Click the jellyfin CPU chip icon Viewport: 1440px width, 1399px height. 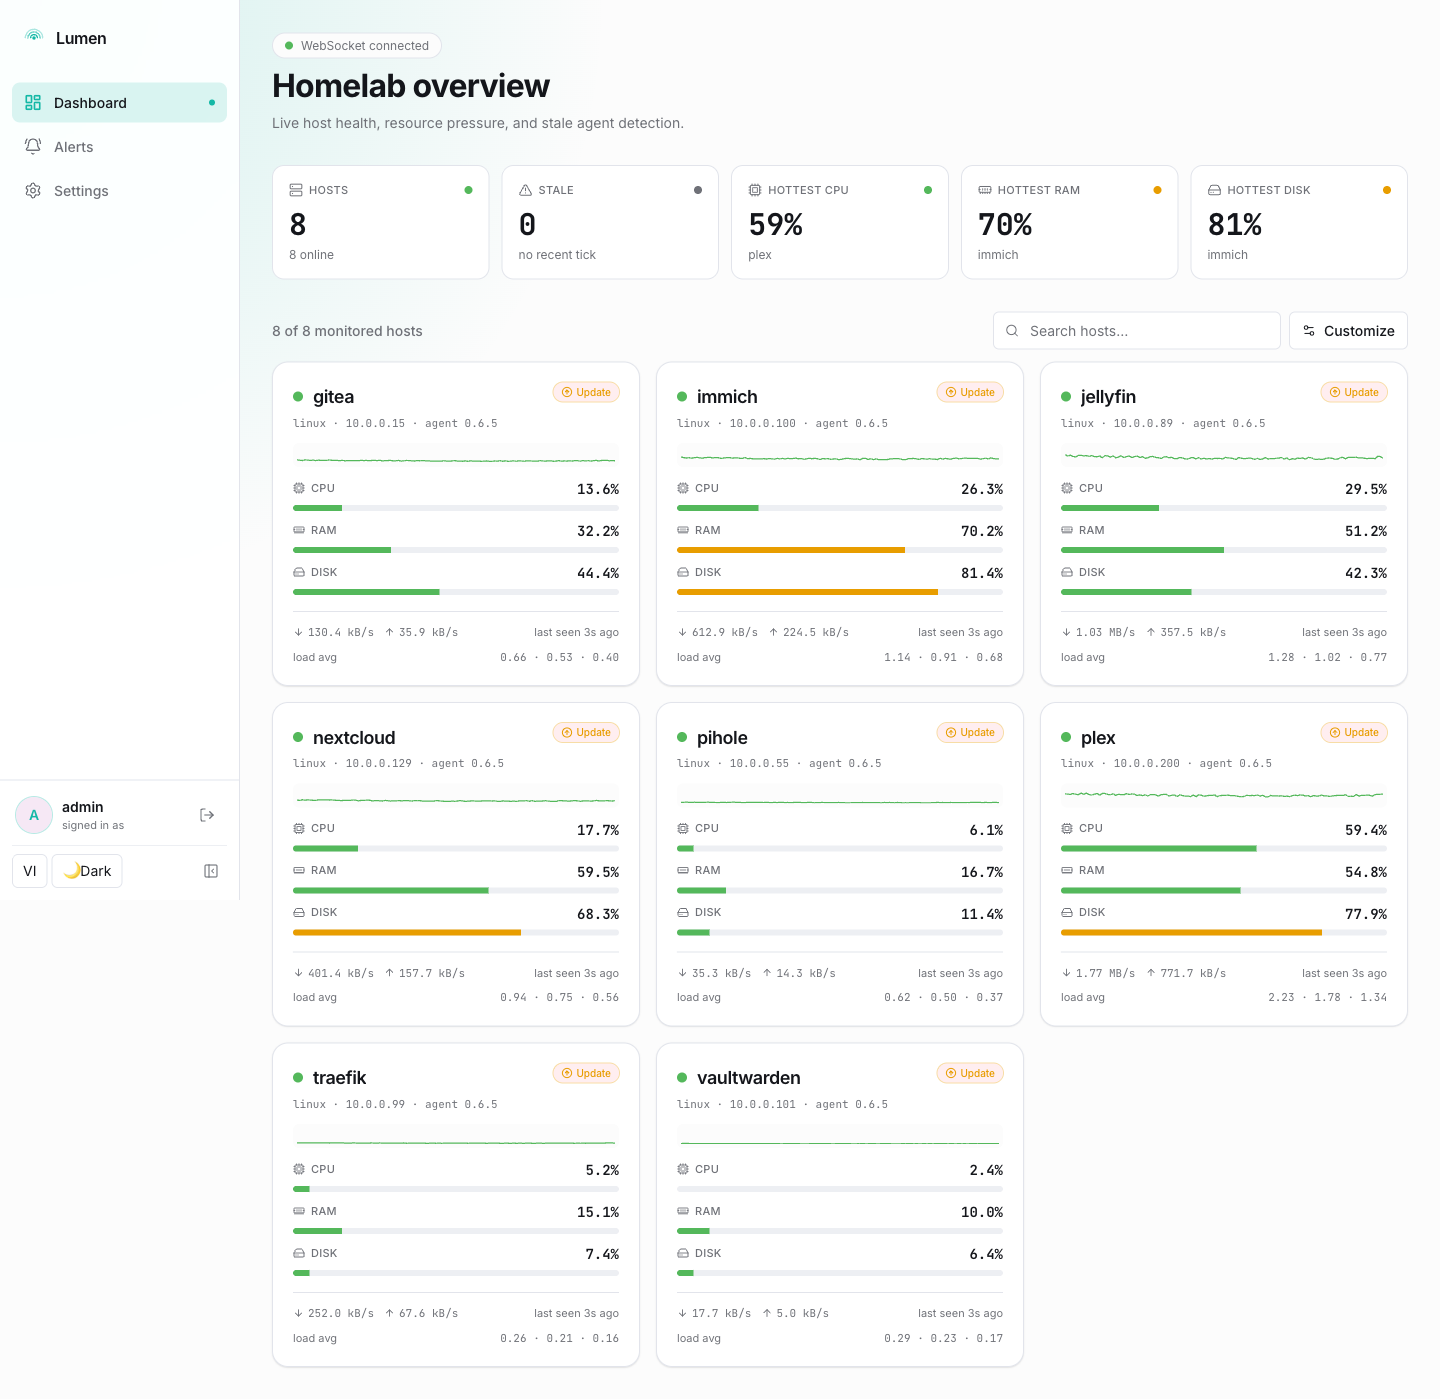coord(1067,488)
